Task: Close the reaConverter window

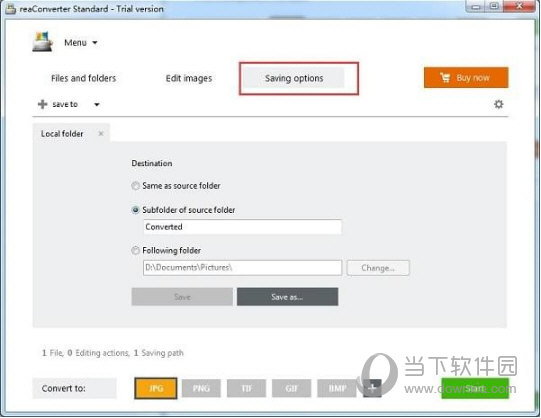Action: pyautogui.click(x=519, y=6)
